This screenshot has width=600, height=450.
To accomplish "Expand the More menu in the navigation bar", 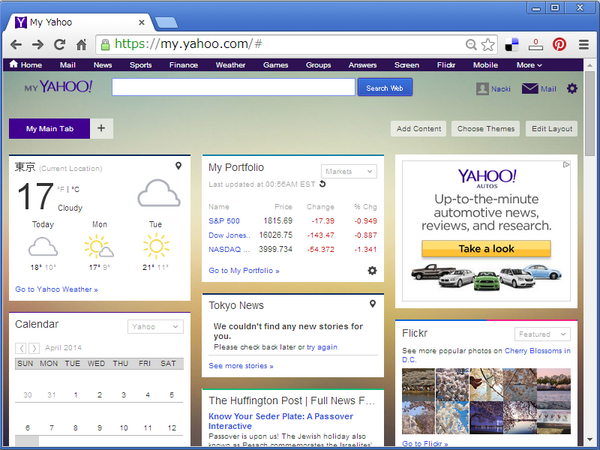I will point(529,65).
